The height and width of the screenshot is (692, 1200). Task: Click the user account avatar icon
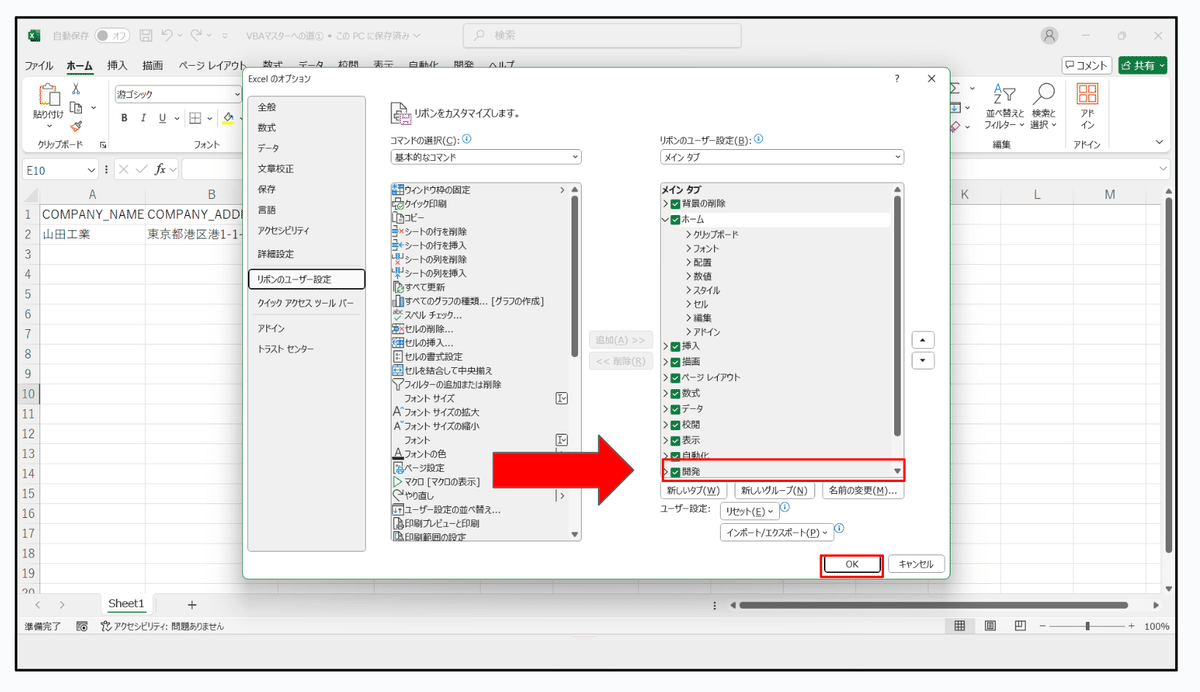[x=1049, y=35]
